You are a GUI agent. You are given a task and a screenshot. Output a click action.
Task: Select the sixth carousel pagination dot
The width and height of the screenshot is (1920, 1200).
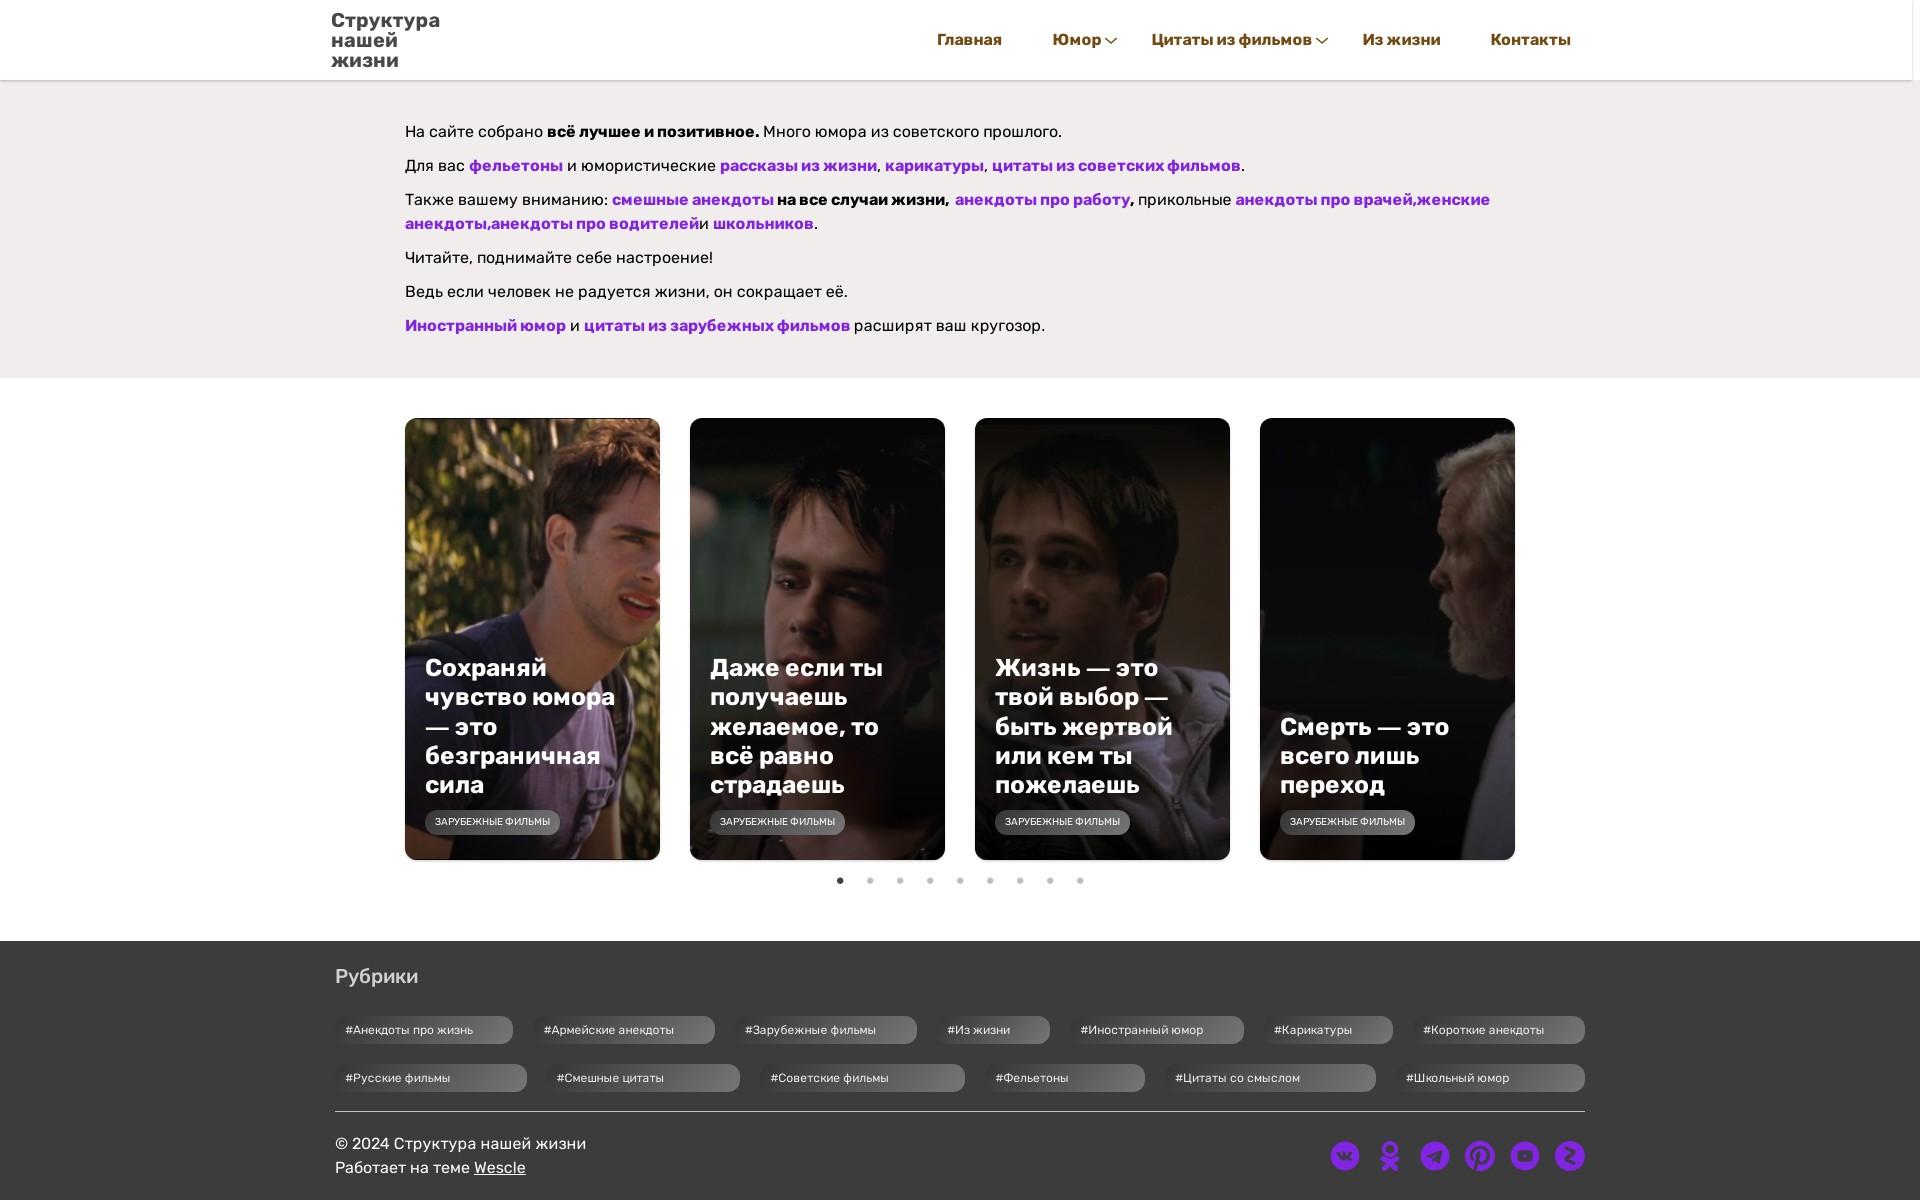coord(990,881)
